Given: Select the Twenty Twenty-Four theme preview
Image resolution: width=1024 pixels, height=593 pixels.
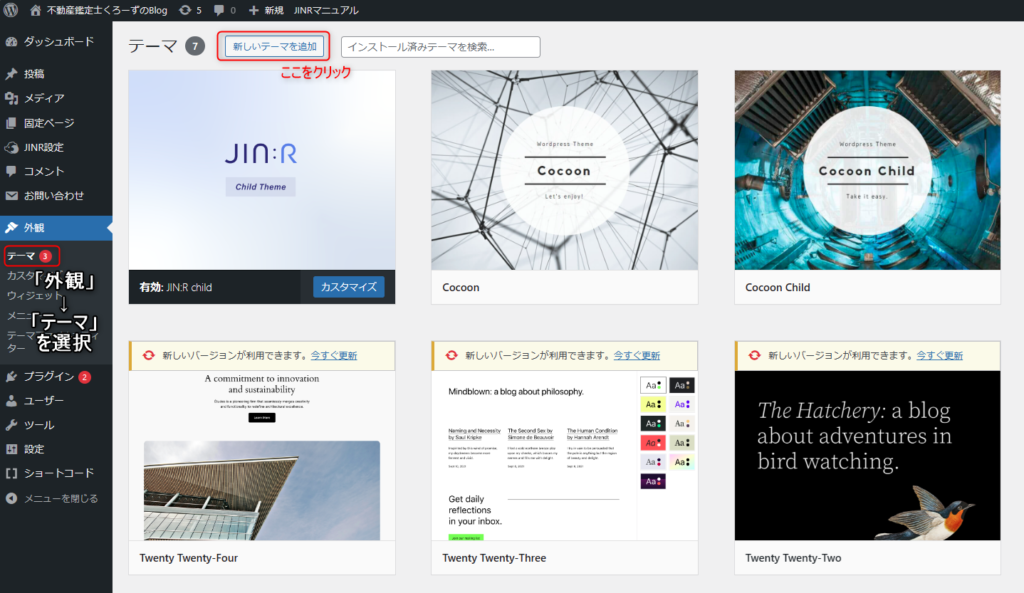Looking at the screenshot, I should click(x=261, y=455).
